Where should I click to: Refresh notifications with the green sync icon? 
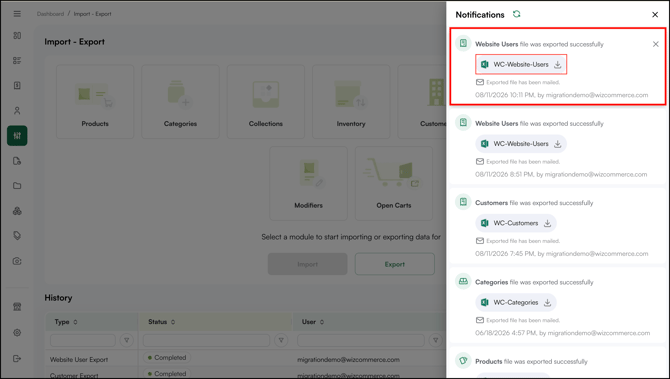click(x=517, y=14)
